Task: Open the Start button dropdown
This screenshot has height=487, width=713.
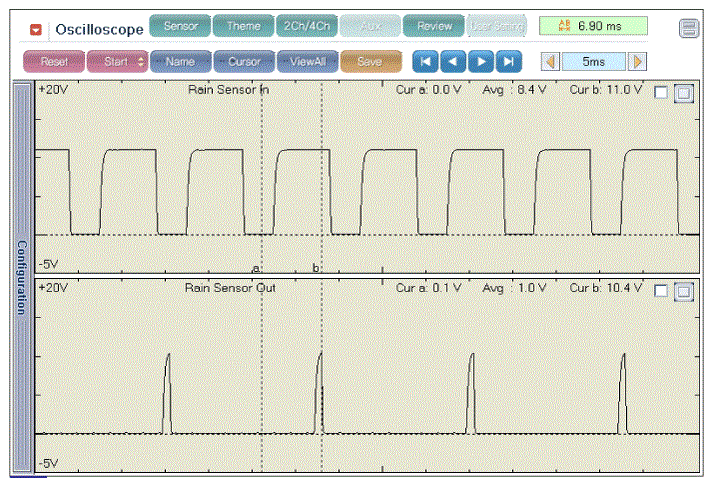Action: click(140, 62)
